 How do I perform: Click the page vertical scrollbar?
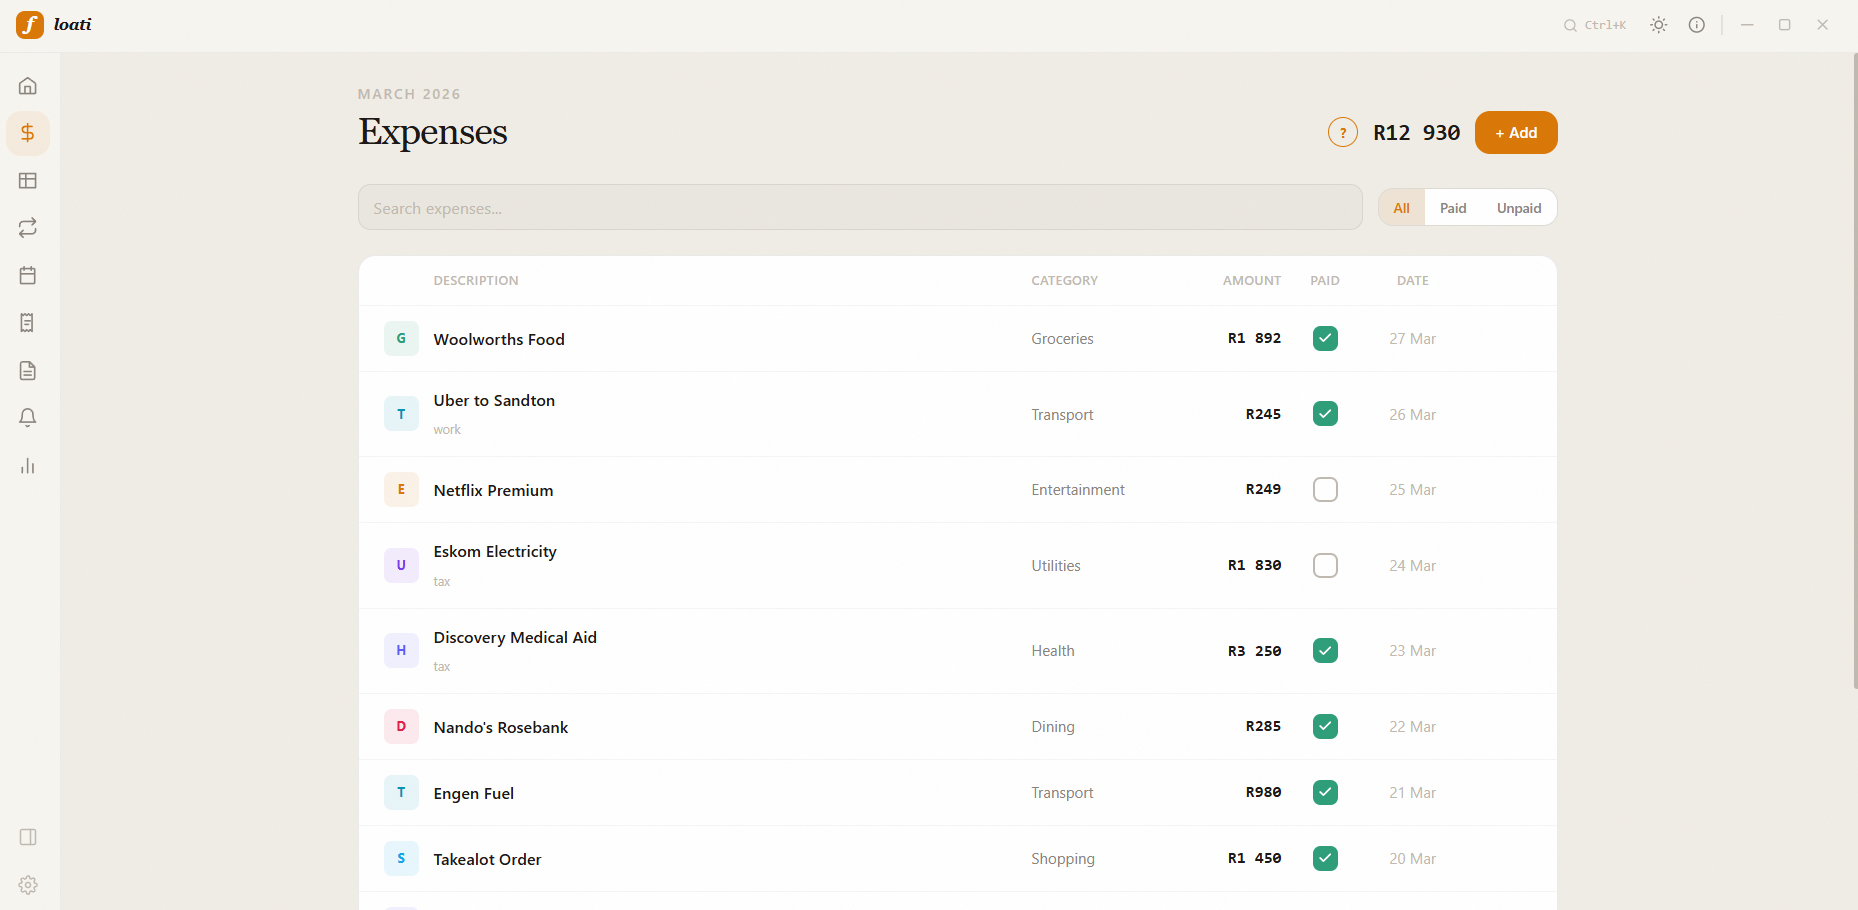click(1855, 370)
